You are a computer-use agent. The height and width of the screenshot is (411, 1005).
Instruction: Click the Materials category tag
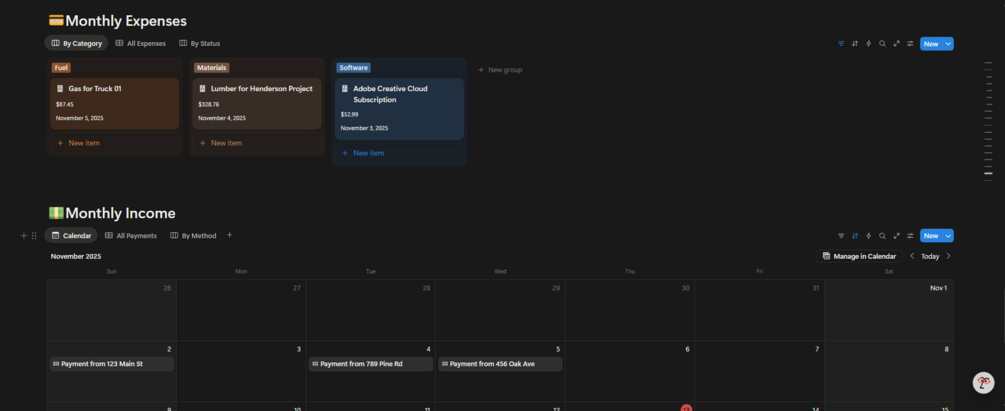pyautogui.click(x=212, y=67)
